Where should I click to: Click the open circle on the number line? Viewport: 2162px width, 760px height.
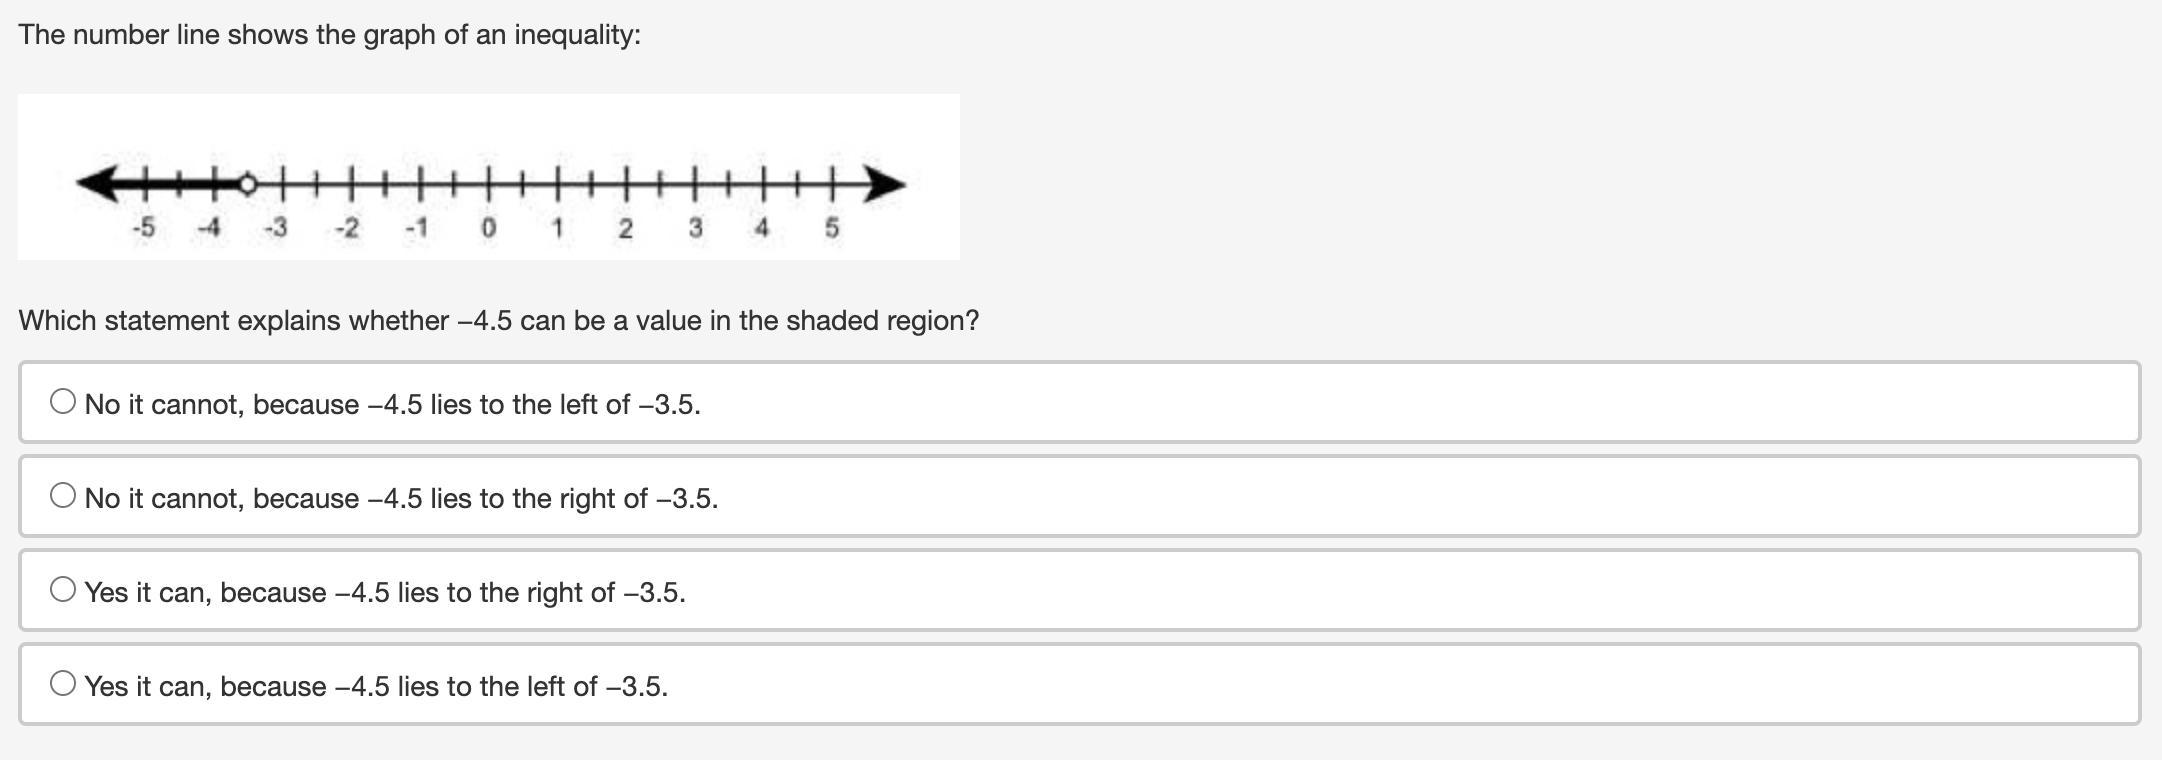(248, 184)
